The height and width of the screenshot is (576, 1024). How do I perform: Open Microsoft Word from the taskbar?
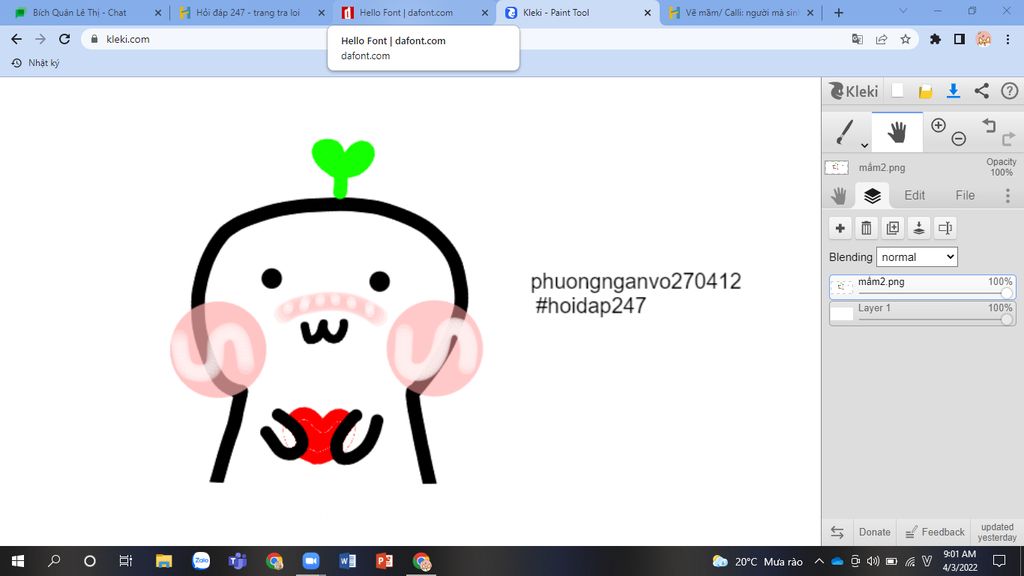(x=347, y=561)
